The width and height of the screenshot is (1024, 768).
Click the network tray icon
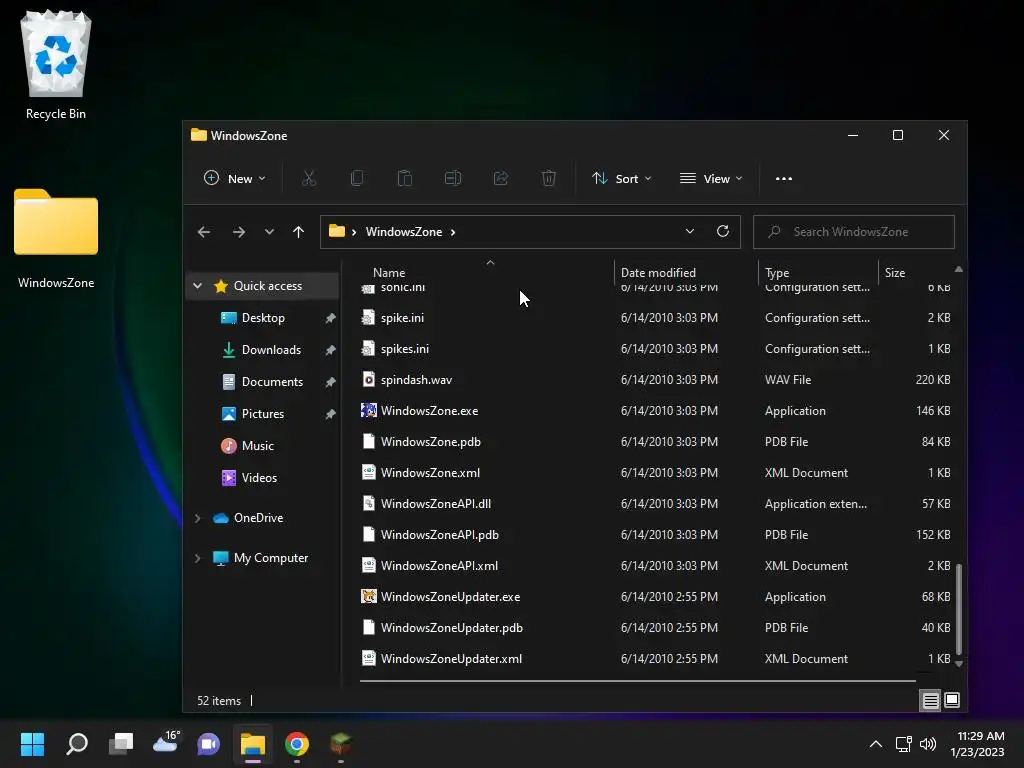click(903, 744)
